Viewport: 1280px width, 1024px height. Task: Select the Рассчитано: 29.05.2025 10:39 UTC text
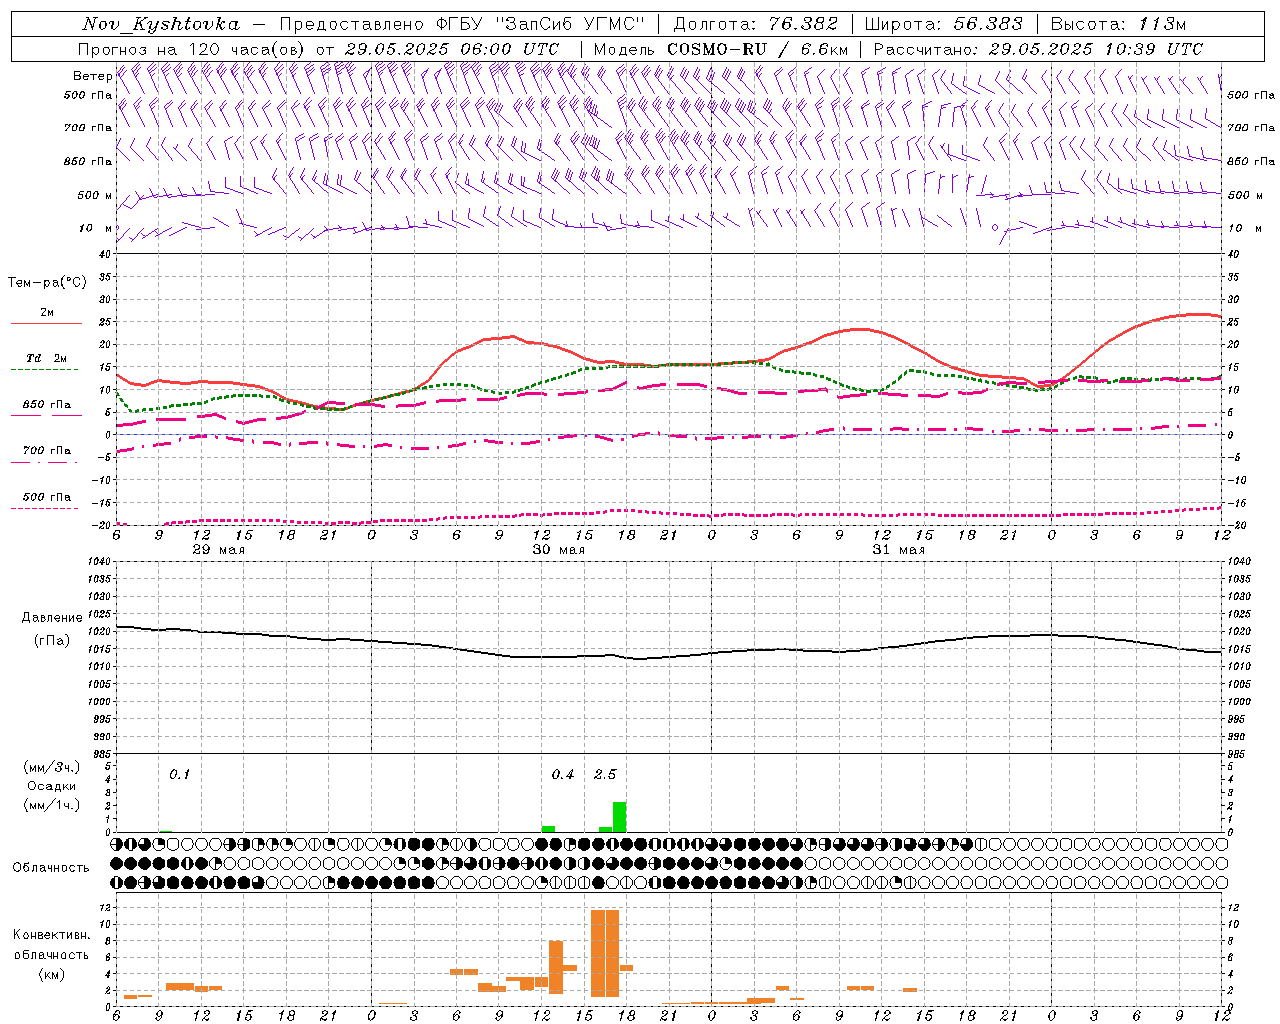(x=1038, y=49)
